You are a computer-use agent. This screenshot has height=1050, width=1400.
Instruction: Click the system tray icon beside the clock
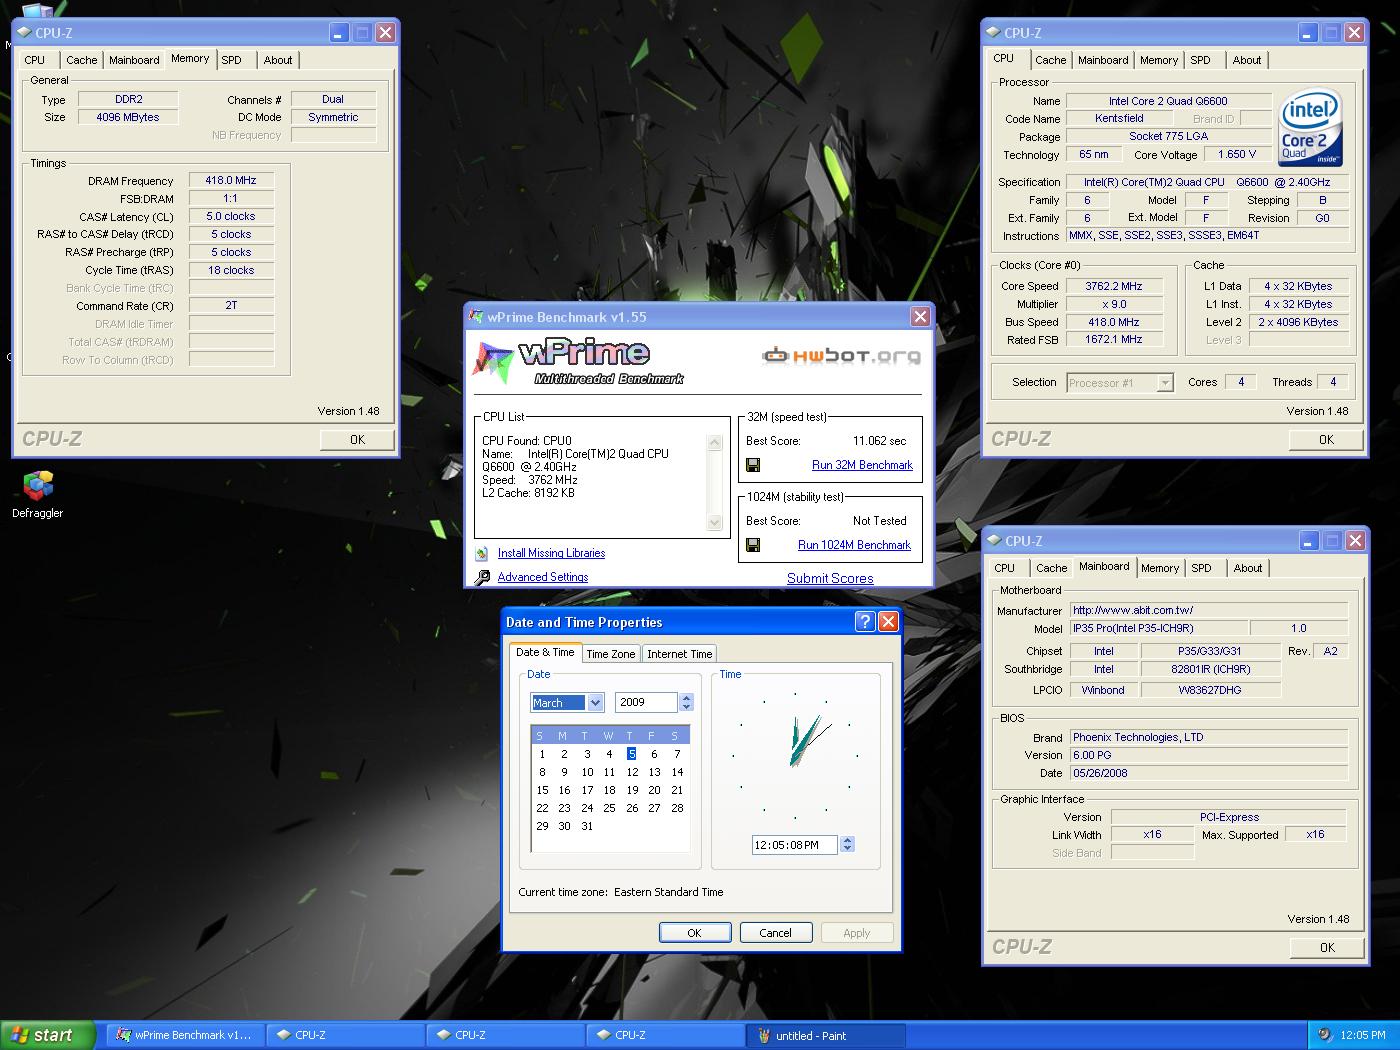[x=1325, y=1035]
